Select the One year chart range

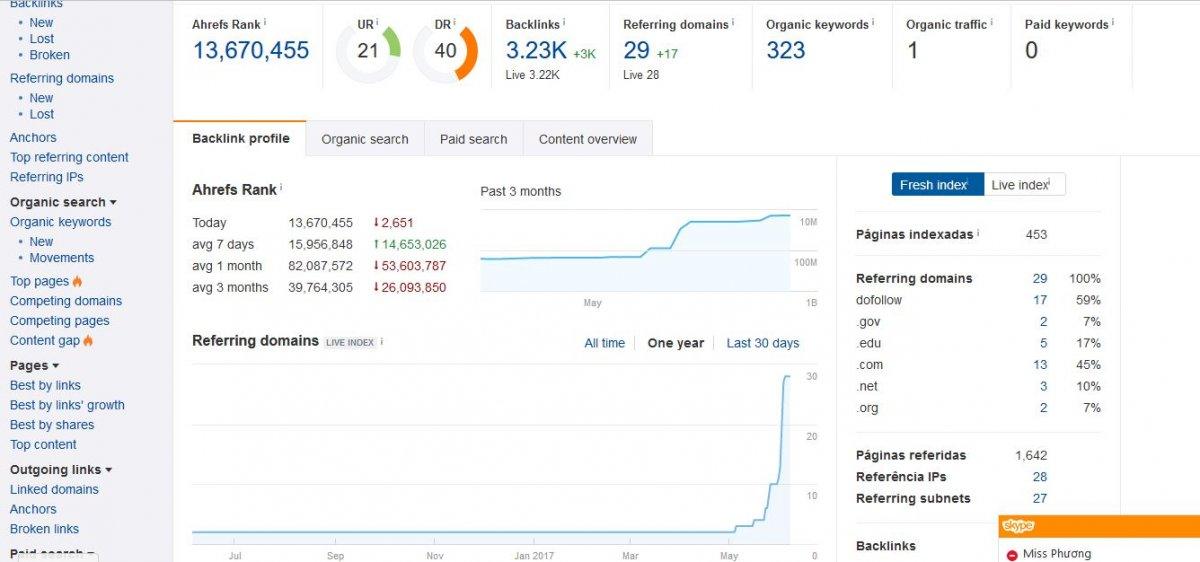tap(676, 343)
